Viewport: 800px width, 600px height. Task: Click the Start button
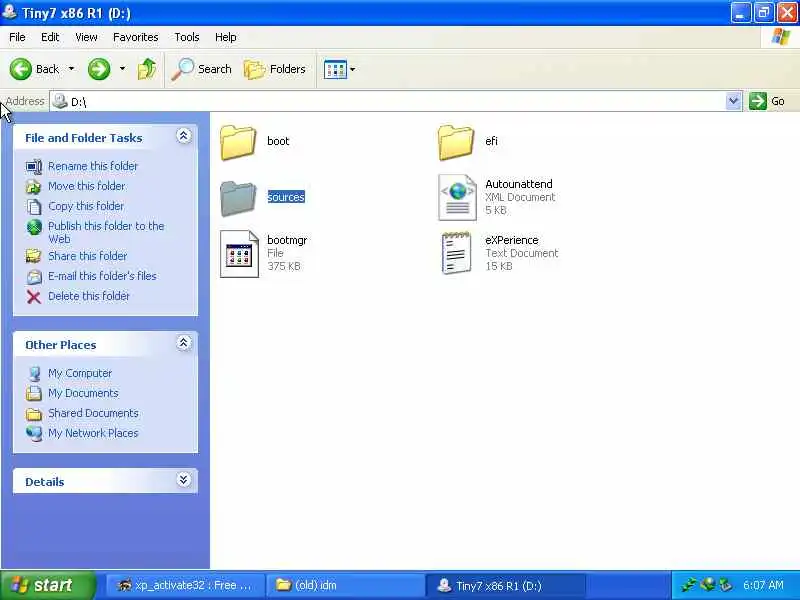click(x=48, y=585)
